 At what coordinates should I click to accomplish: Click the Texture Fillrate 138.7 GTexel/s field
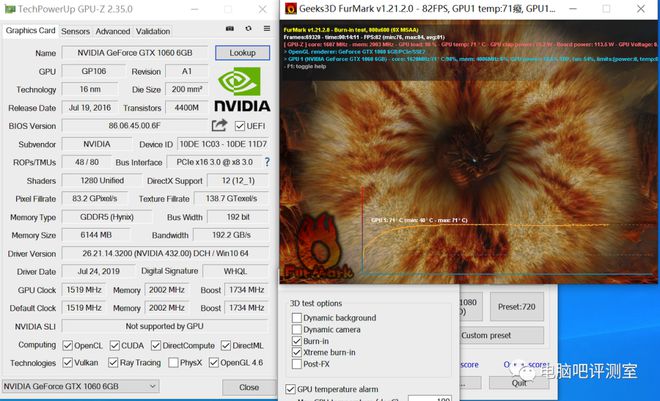[x=231, y=198]
